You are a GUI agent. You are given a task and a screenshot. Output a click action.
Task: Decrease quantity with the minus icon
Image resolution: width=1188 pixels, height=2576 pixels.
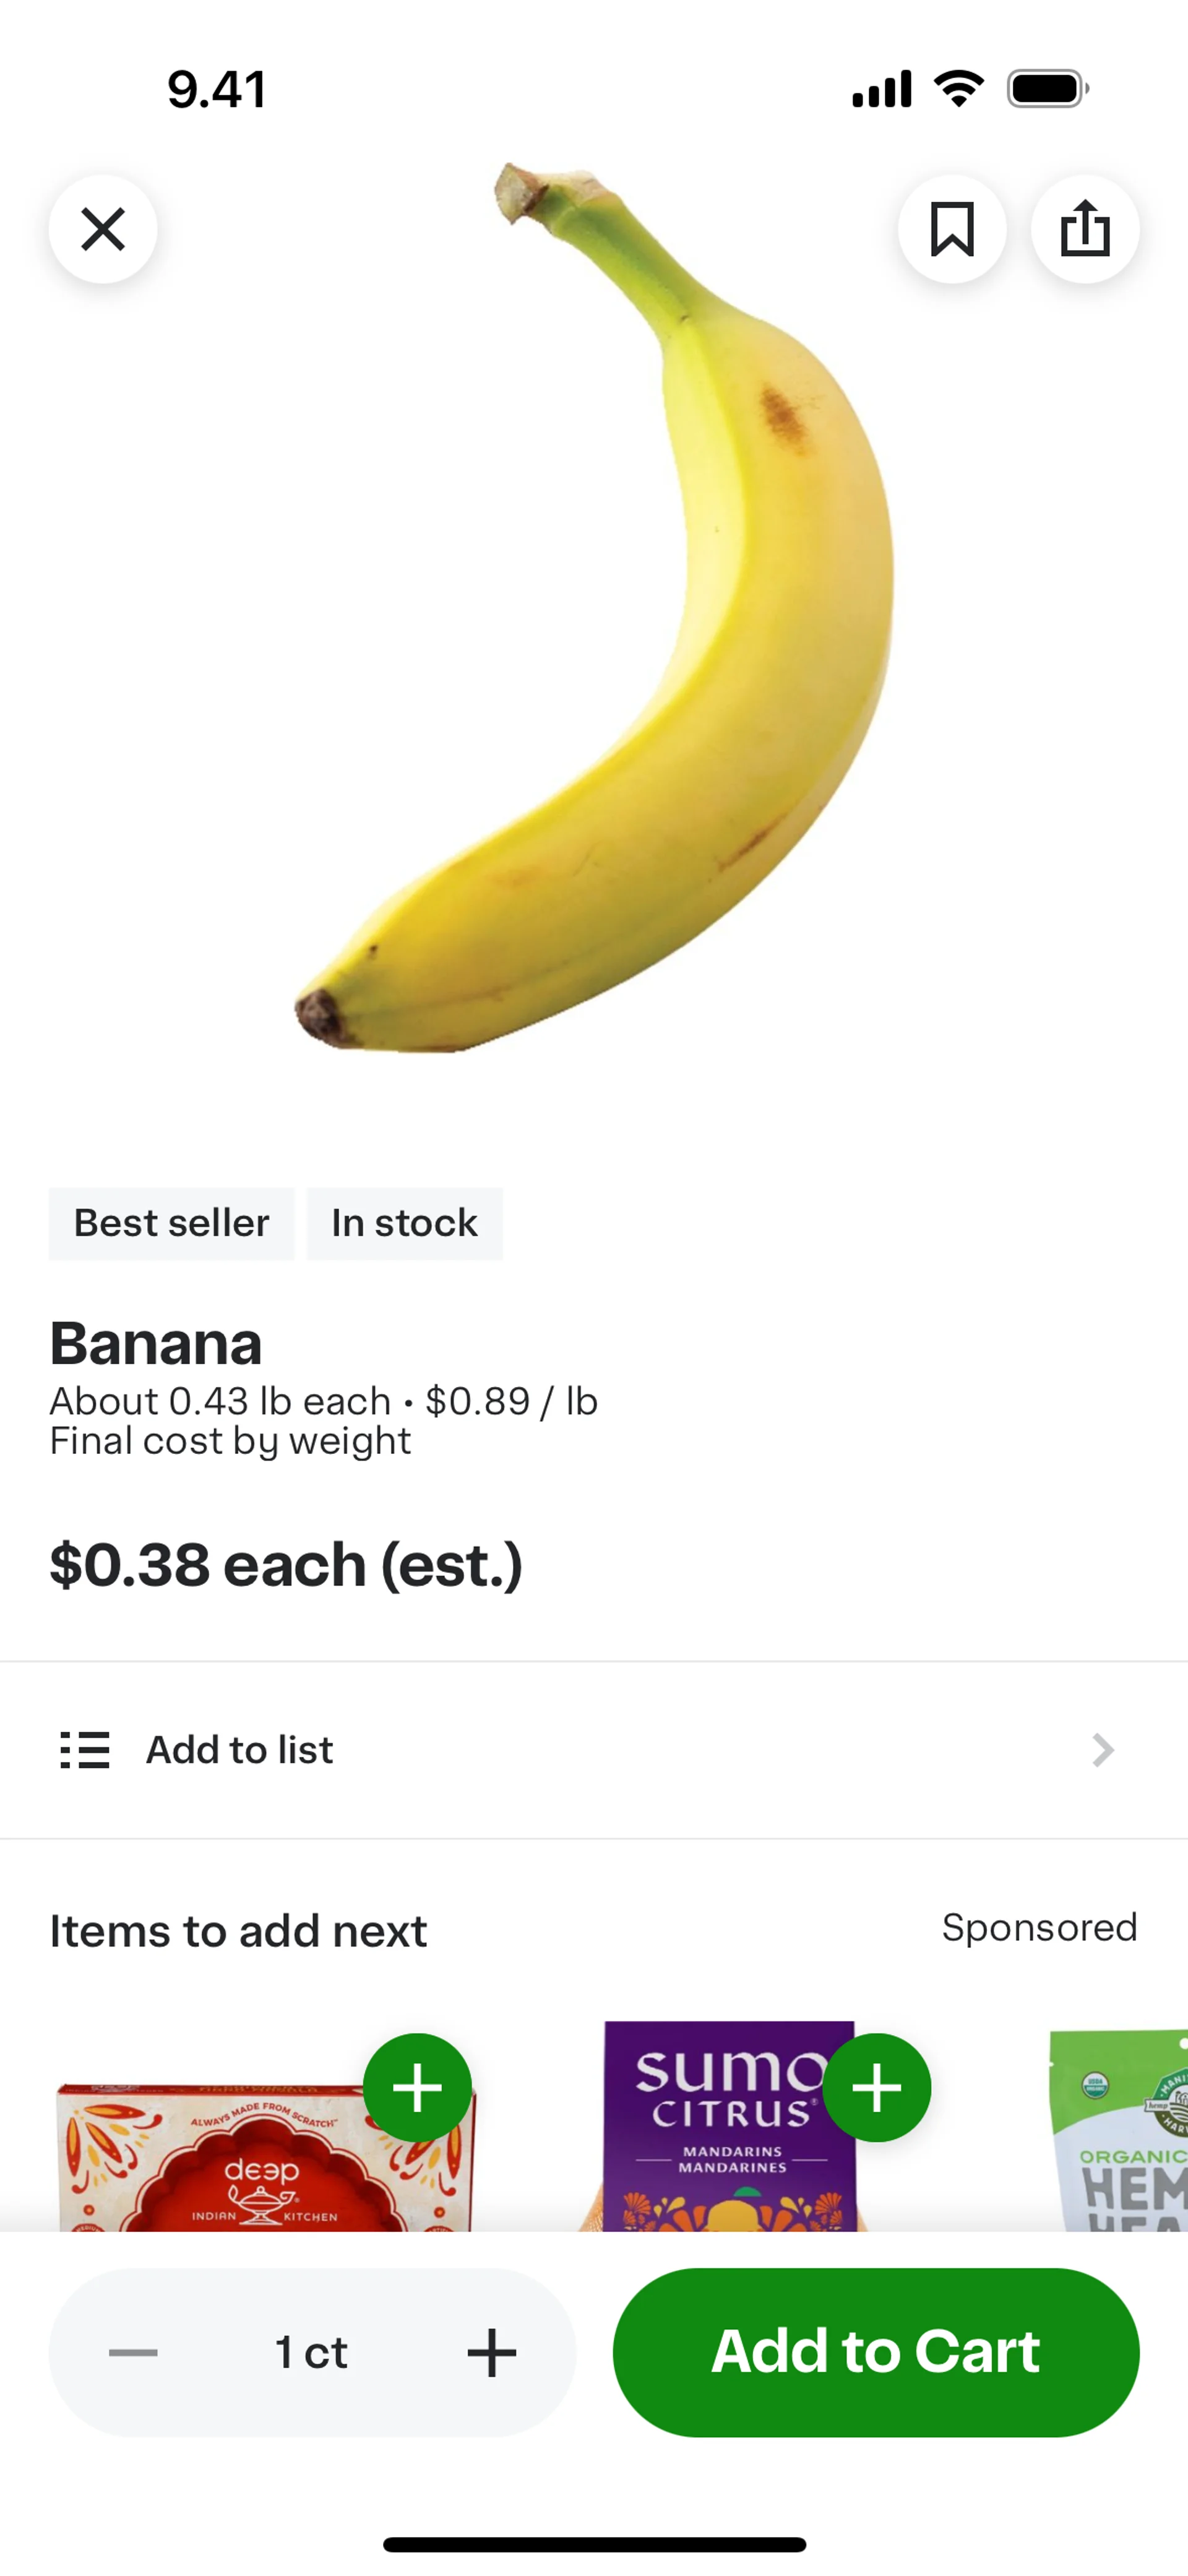(133, 2352)
